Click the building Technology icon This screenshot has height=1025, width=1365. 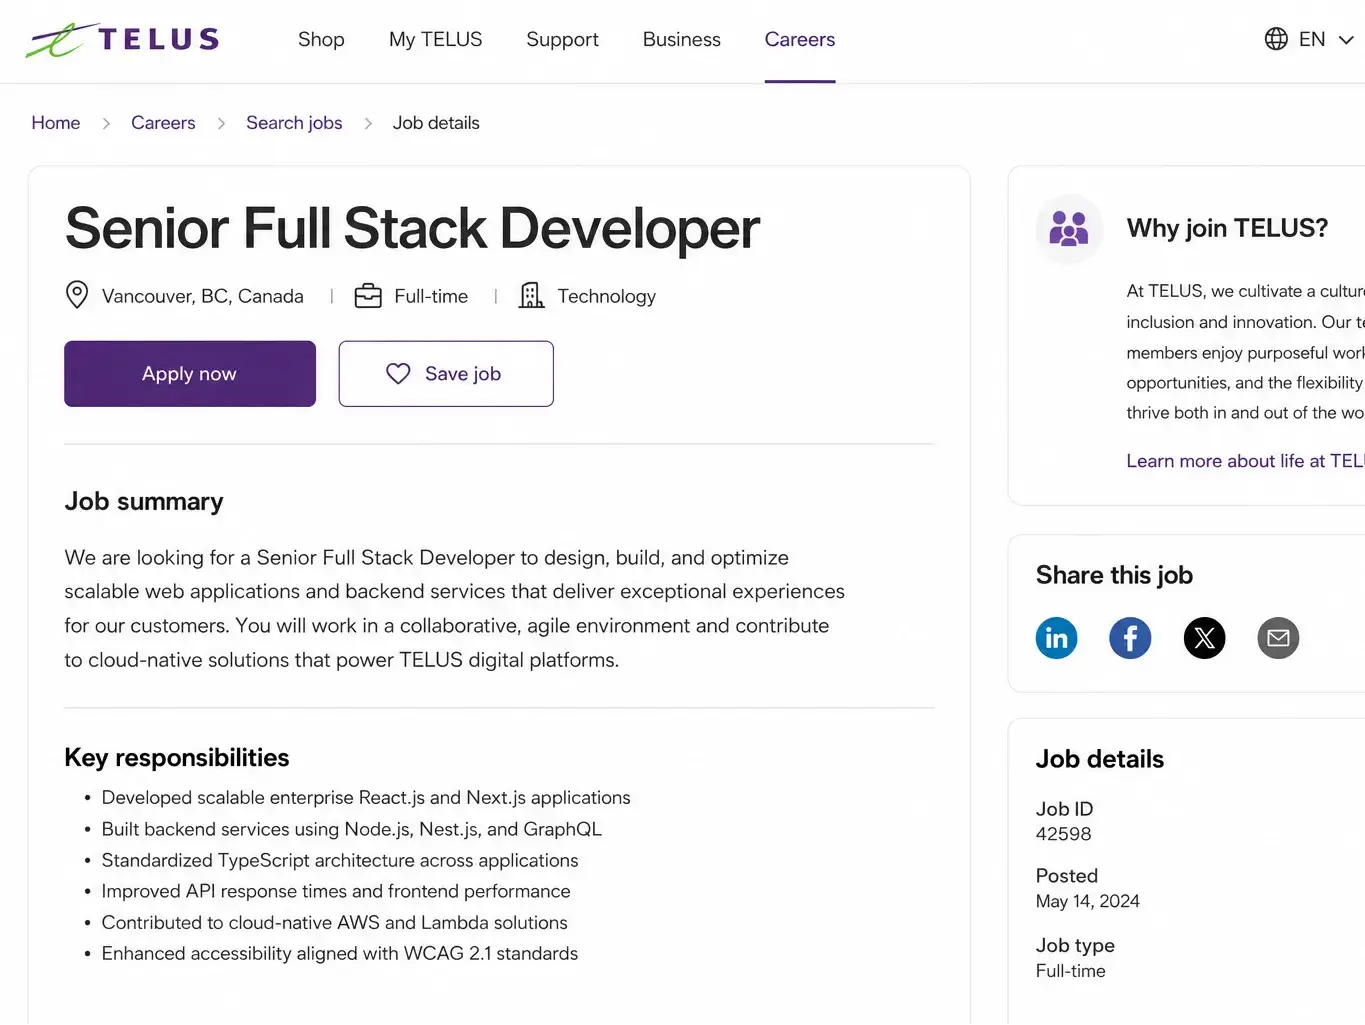pos(532,295)
